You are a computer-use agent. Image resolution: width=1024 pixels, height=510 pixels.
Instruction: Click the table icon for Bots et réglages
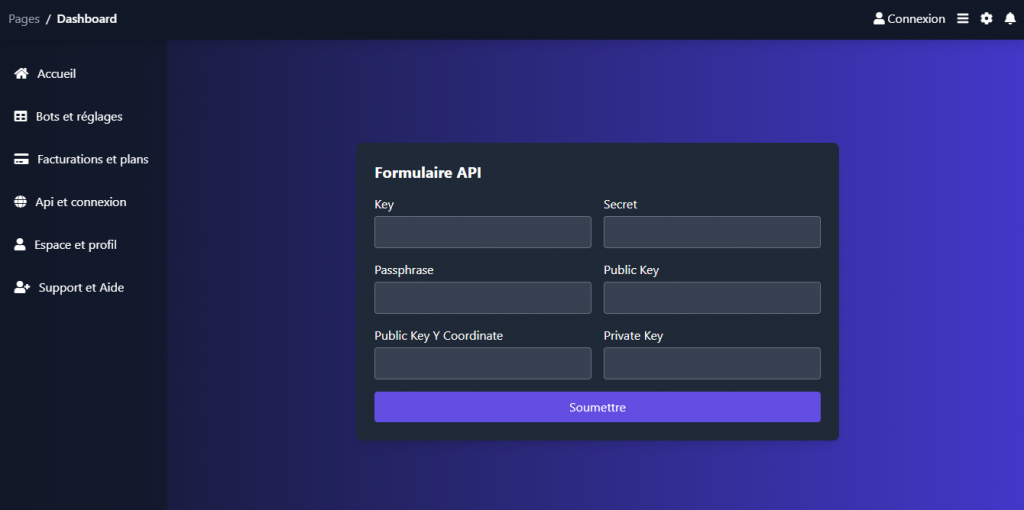click(20, 117)
